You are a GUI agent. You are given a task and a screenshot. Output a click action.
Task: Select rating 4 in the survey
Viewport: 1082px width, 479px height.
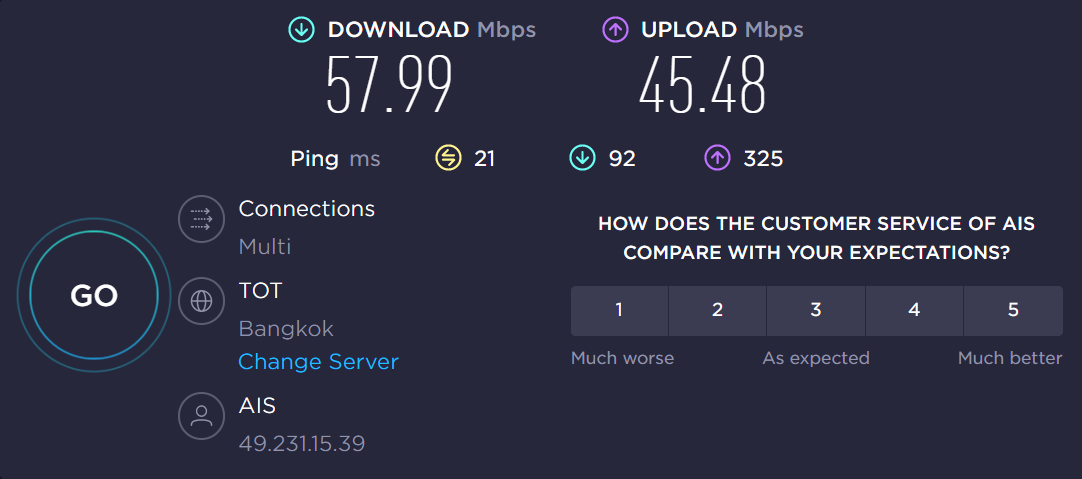[914, 311]
